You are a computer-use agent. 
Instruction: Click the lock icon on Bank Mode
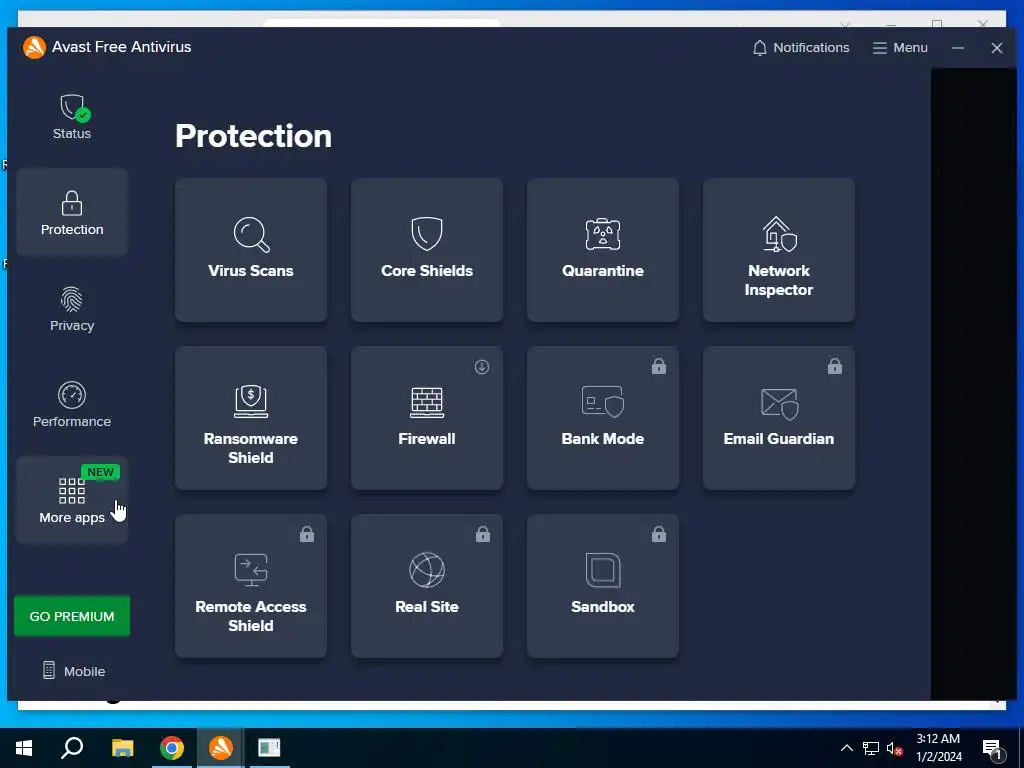[658, 366]
